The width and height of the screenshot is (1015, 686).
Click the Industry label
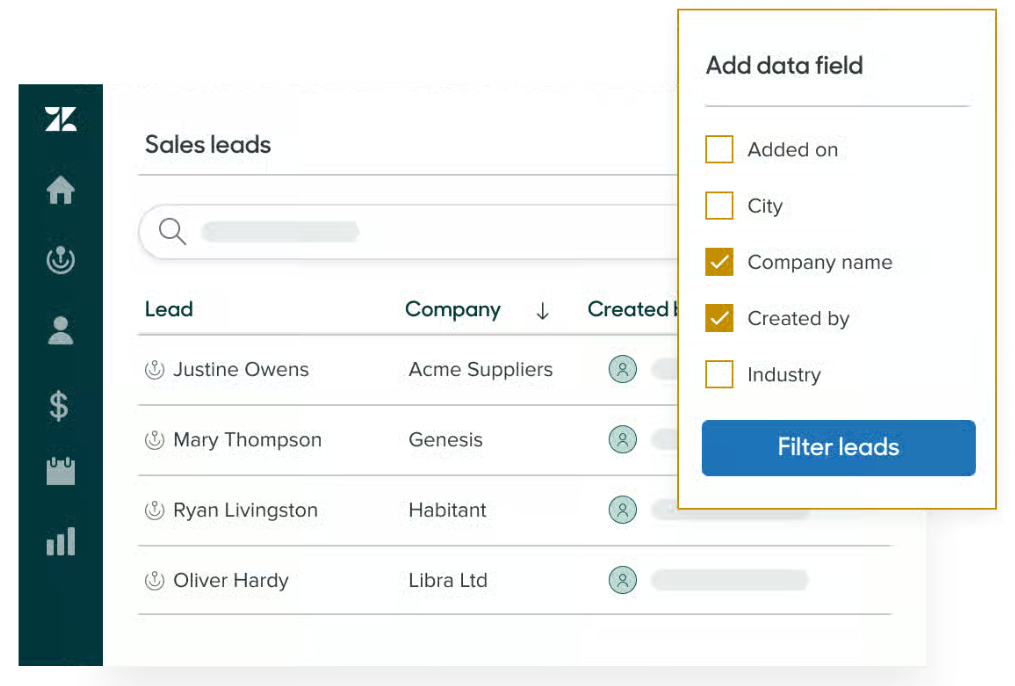click(784, 375)
